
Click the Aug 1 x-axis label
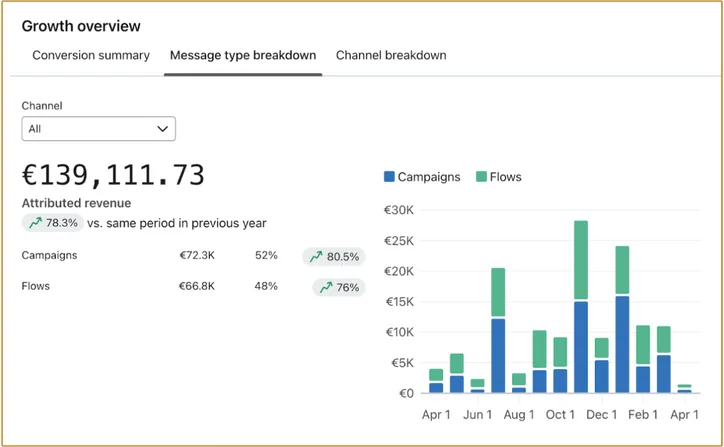tap(519, 415)
